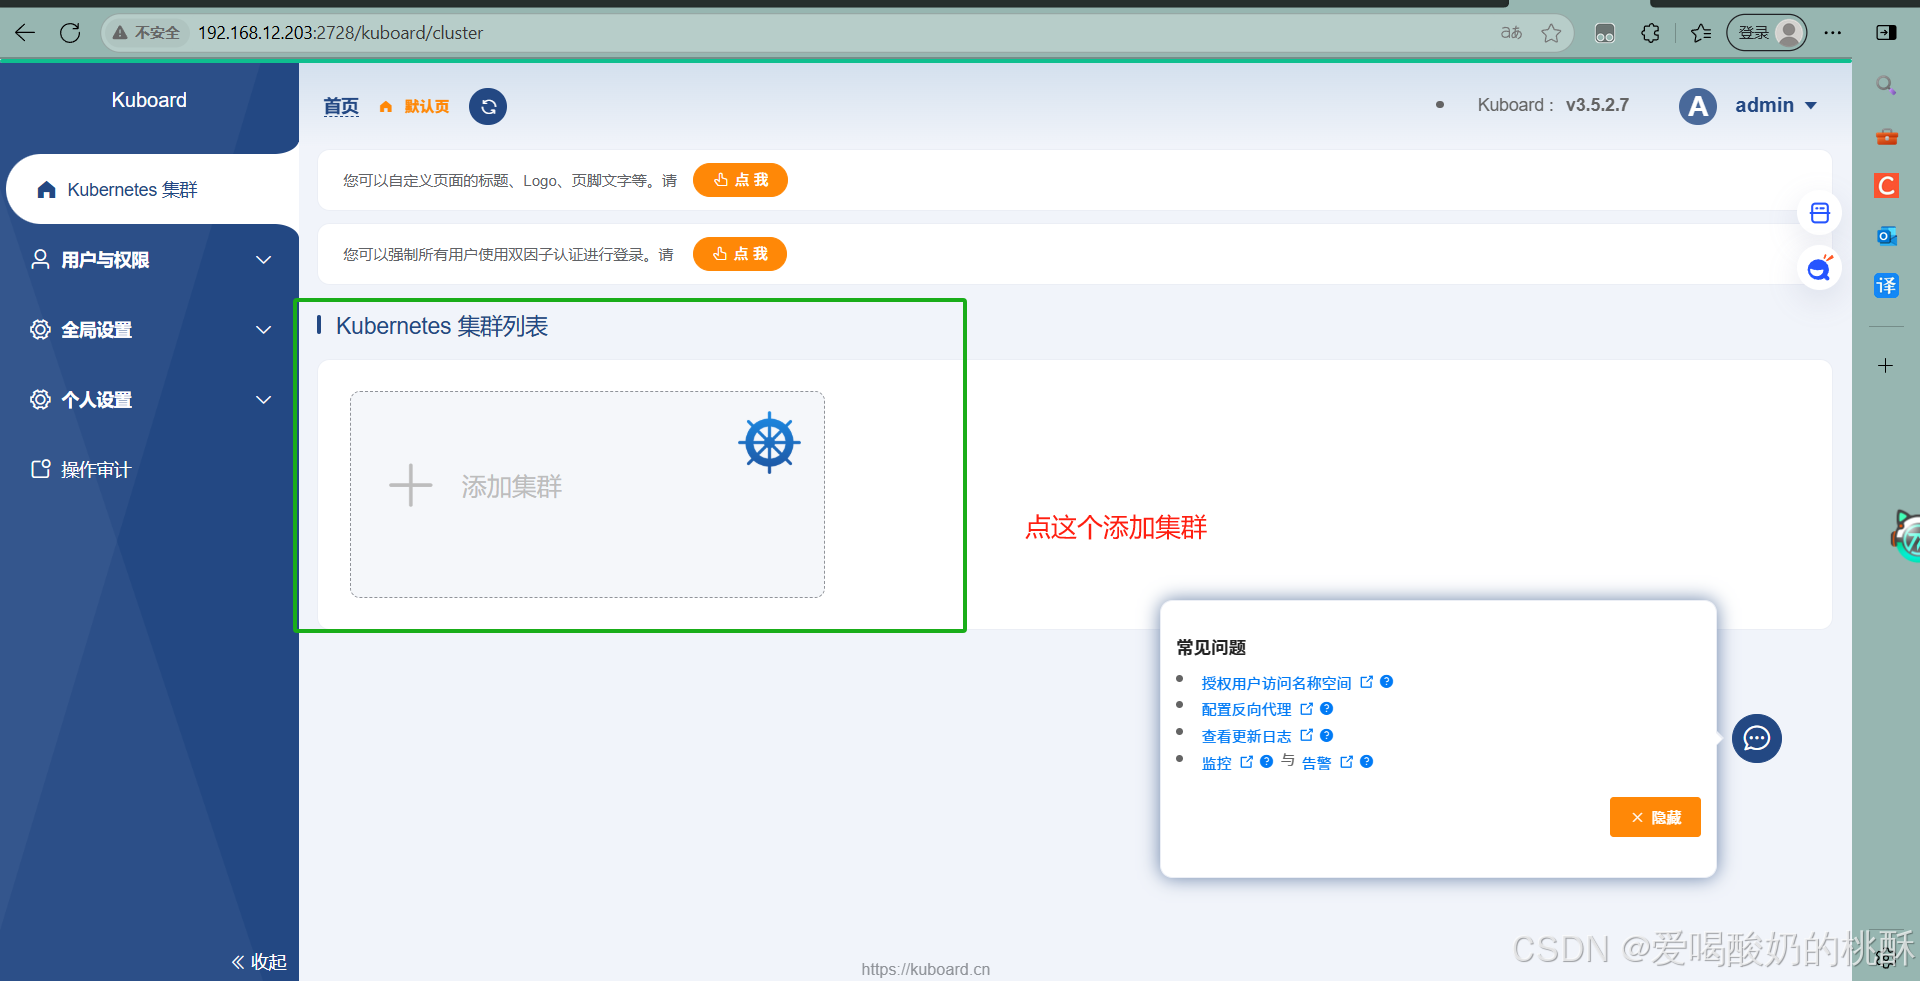Screen dimensions: 1920x981
Task: Click help icon next to 配置反向代理
Action: click(x=1326, y=708)
